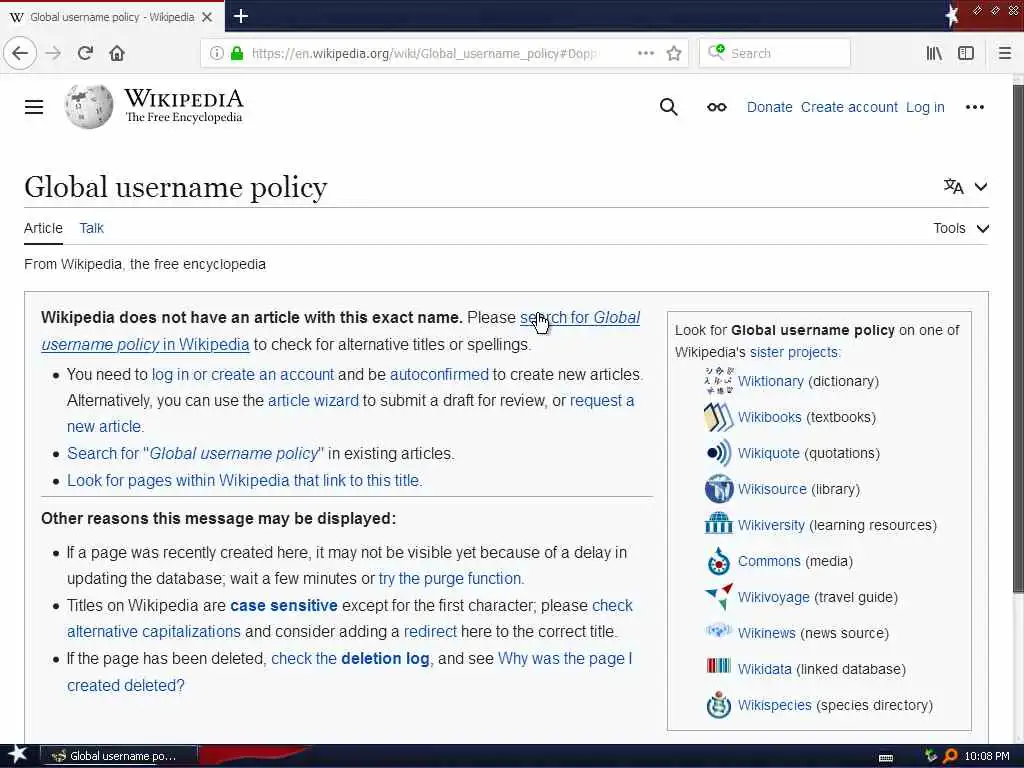Image resolution: width=1024 pixels, height=768 pixels.
Task: Click the page vertical scrollbar
Action: coord(1017,340)
